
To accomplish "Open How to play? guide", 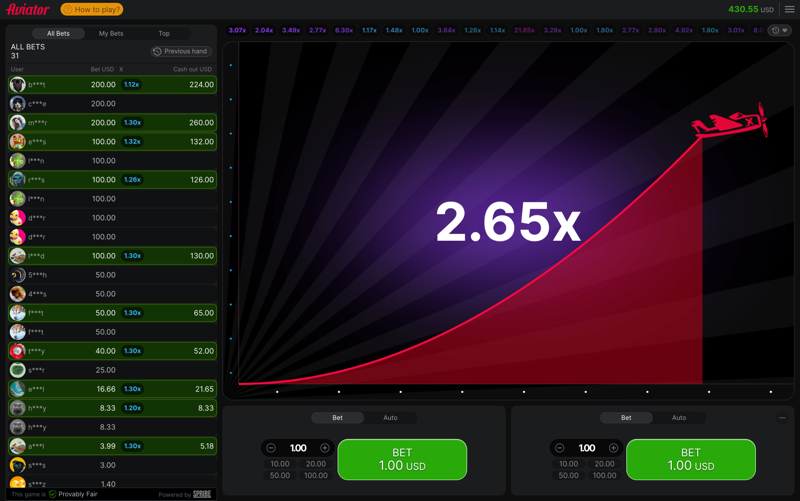I will click(92, 9).
